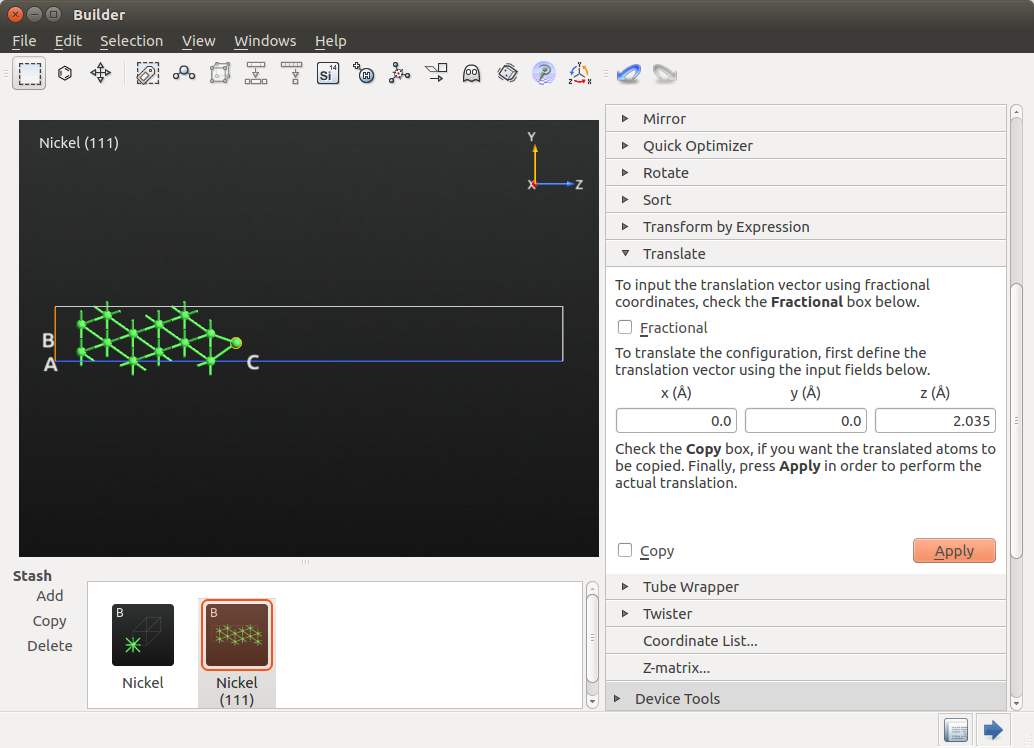Click the Nickel (111) label in the viewer
Viewport: 1034px width, 748px height.
point(78,143)
